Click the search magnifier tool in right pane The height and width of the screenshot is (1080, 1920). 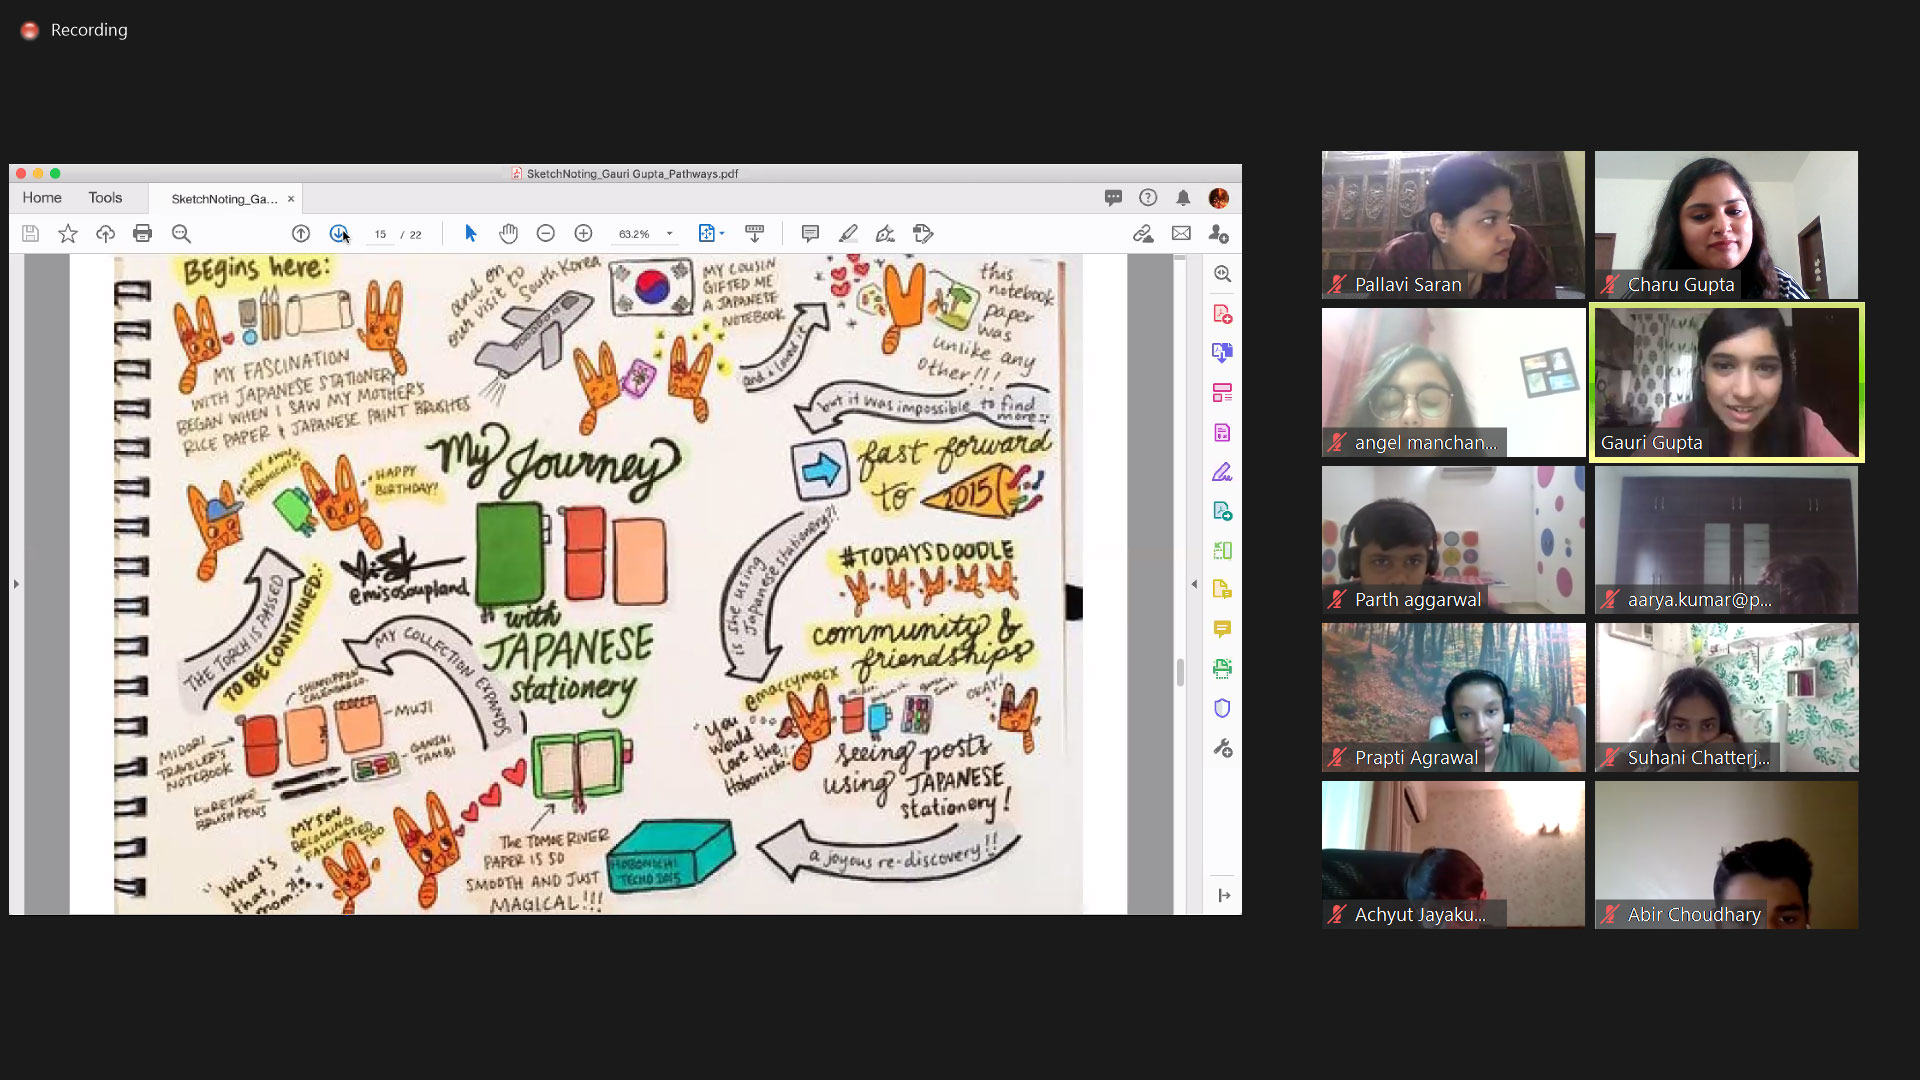click(x=1222, y=274)
